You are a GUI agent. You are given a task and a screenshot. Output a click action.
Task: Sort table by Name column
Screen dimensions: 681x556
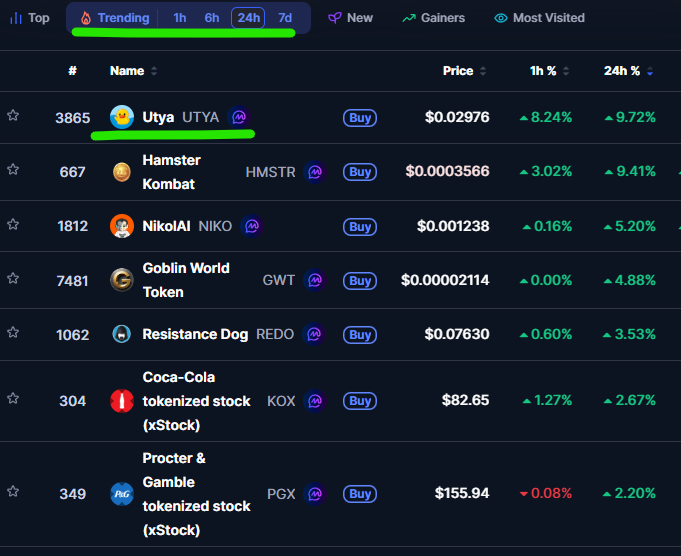tap(133, 71)
